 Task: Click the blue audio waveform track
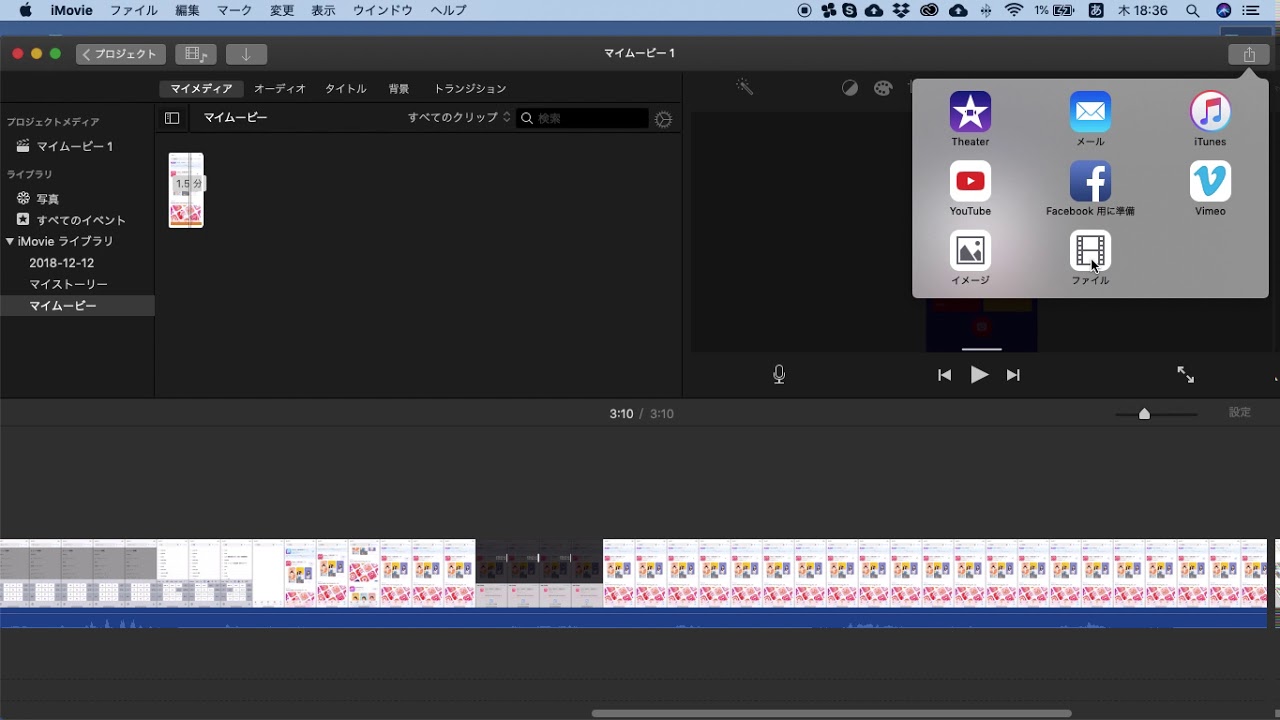pyautogui.click(x=634, y=618)
